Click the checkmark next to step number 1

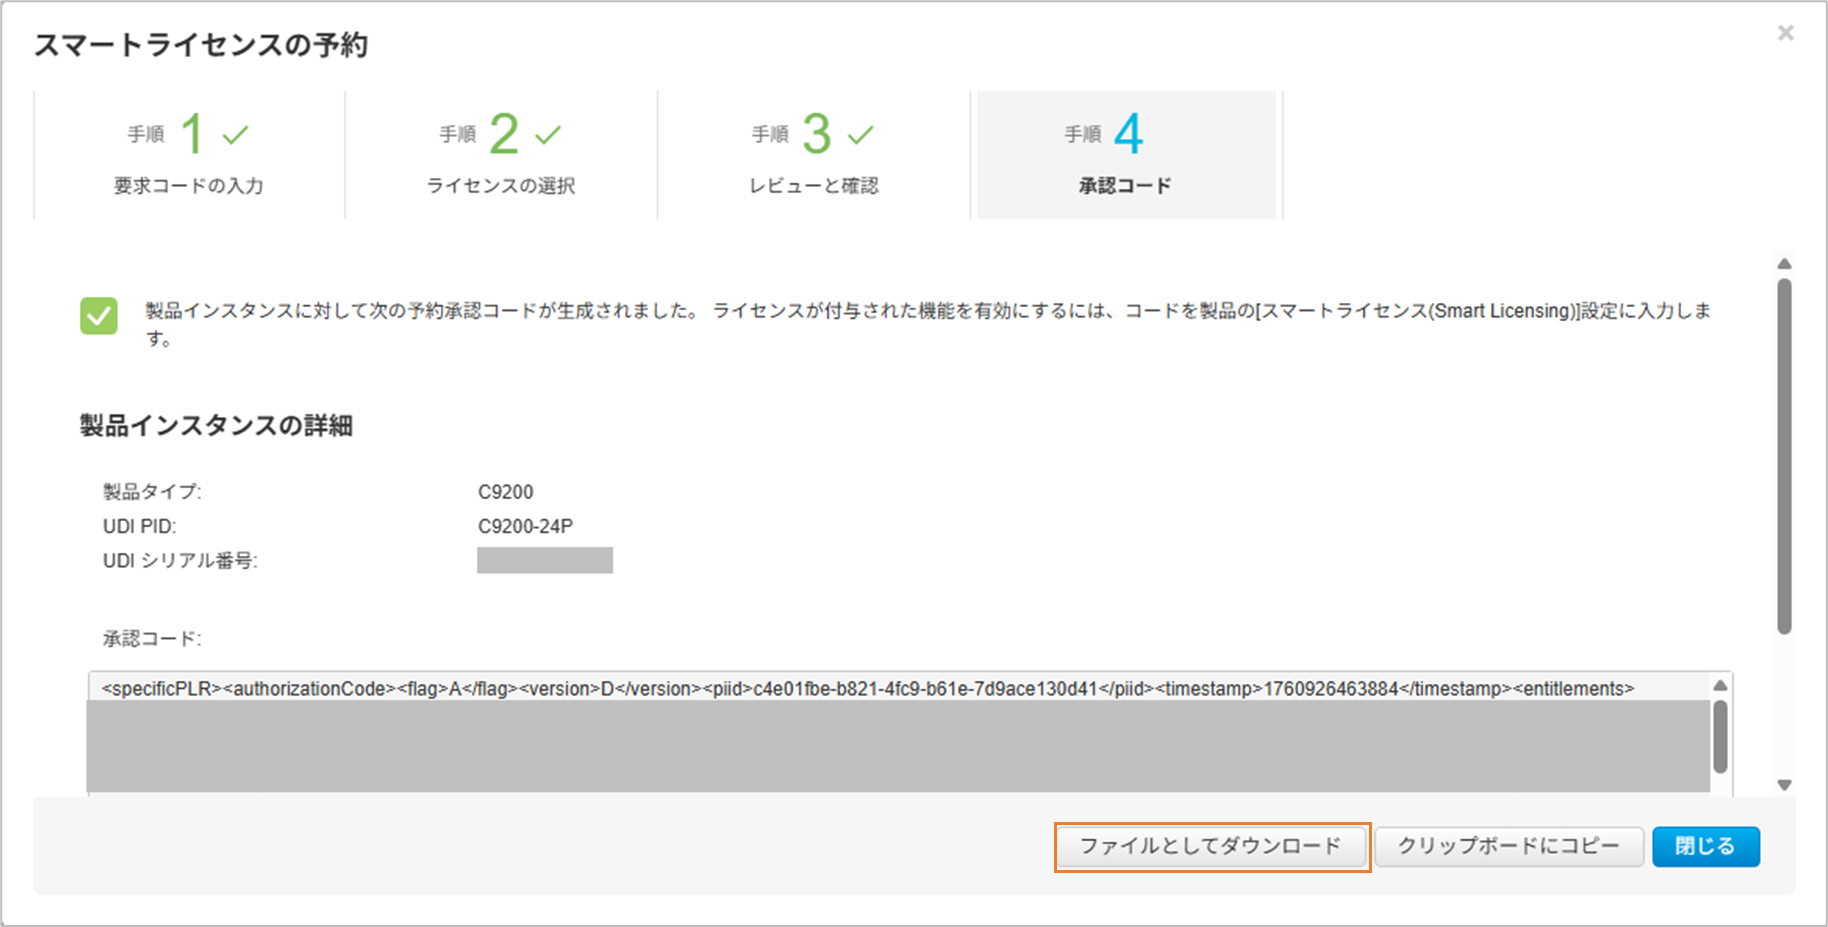(235, 134)
